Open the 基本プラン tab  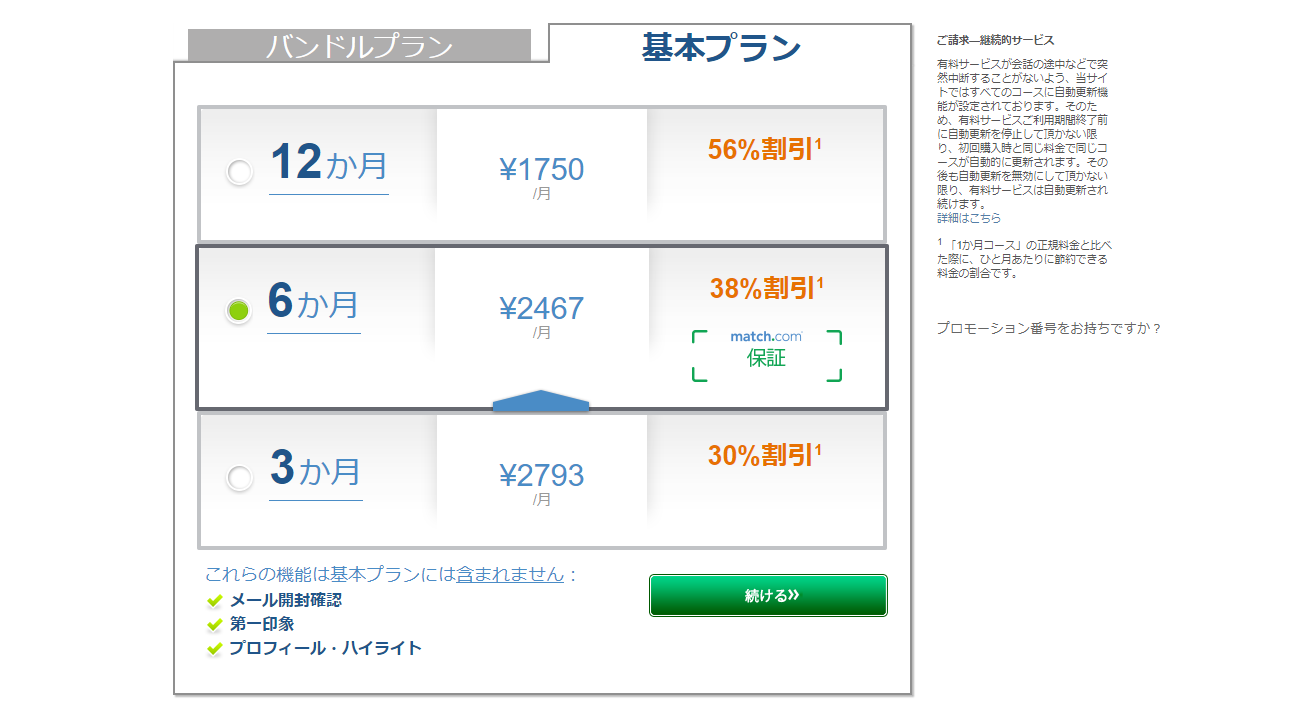(721, 47)
